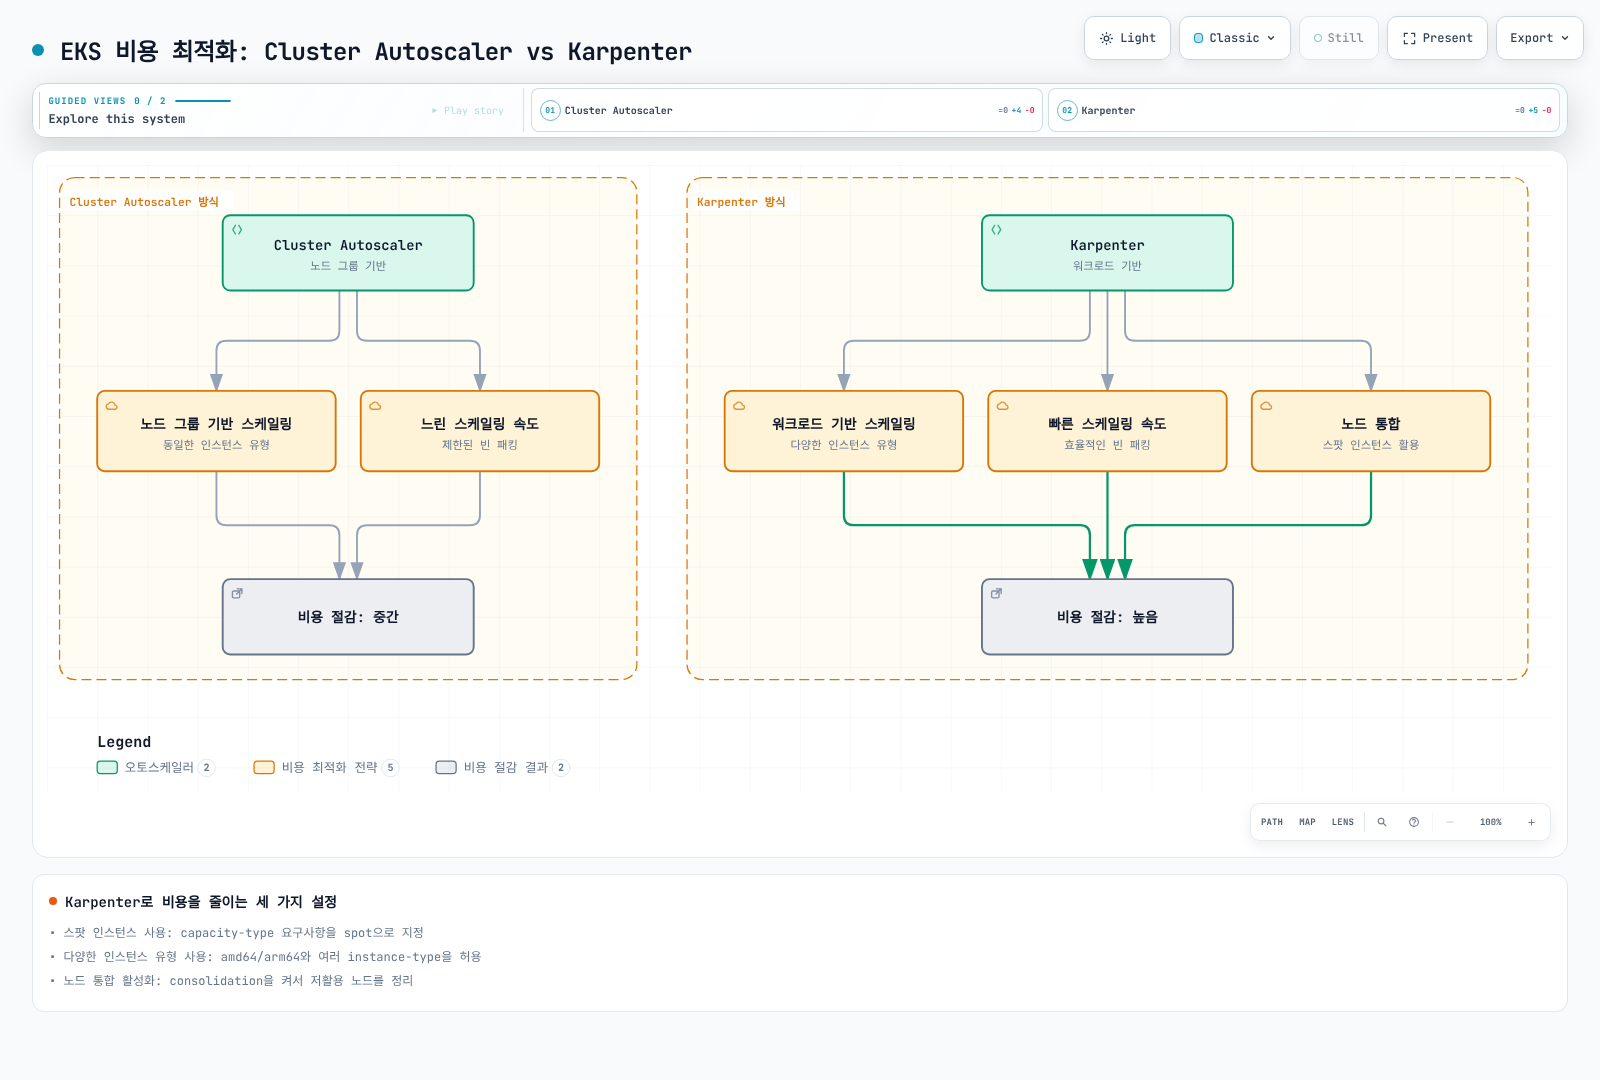Toggle 오토스케일러 legend swatch
This screenshot has height=1080, width=1600.
107,768
